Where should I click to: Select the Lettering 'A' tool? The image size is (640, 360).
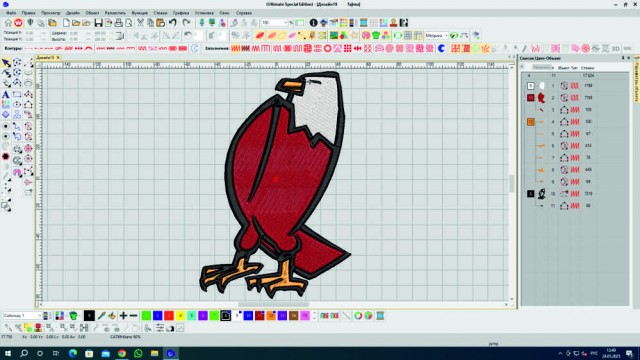pyautogui.click(x=6, y=94)
